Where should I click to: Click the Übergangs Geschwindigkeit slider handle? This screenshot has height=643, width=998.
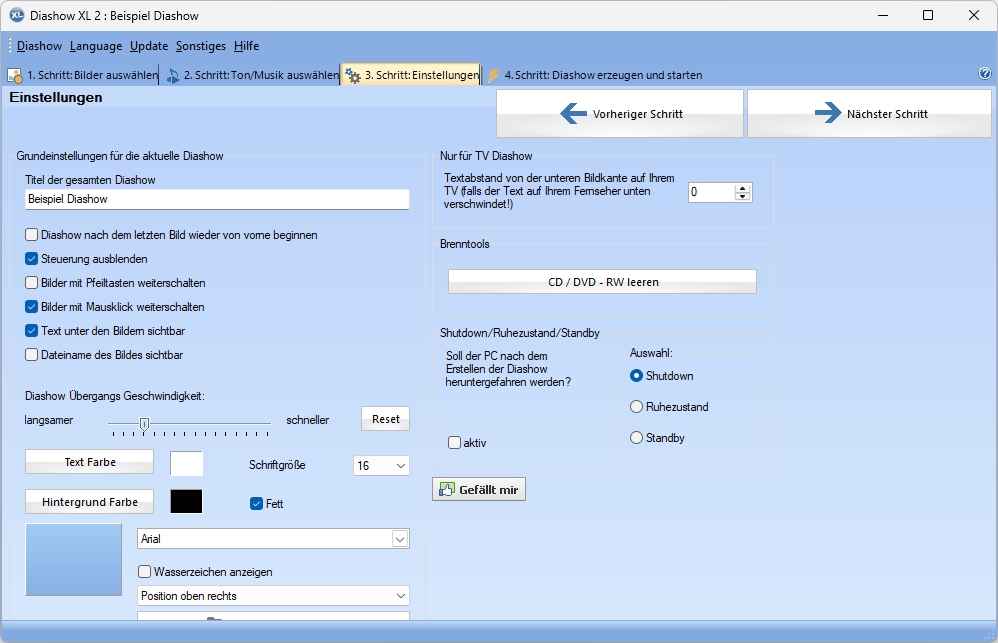(144, 424)
